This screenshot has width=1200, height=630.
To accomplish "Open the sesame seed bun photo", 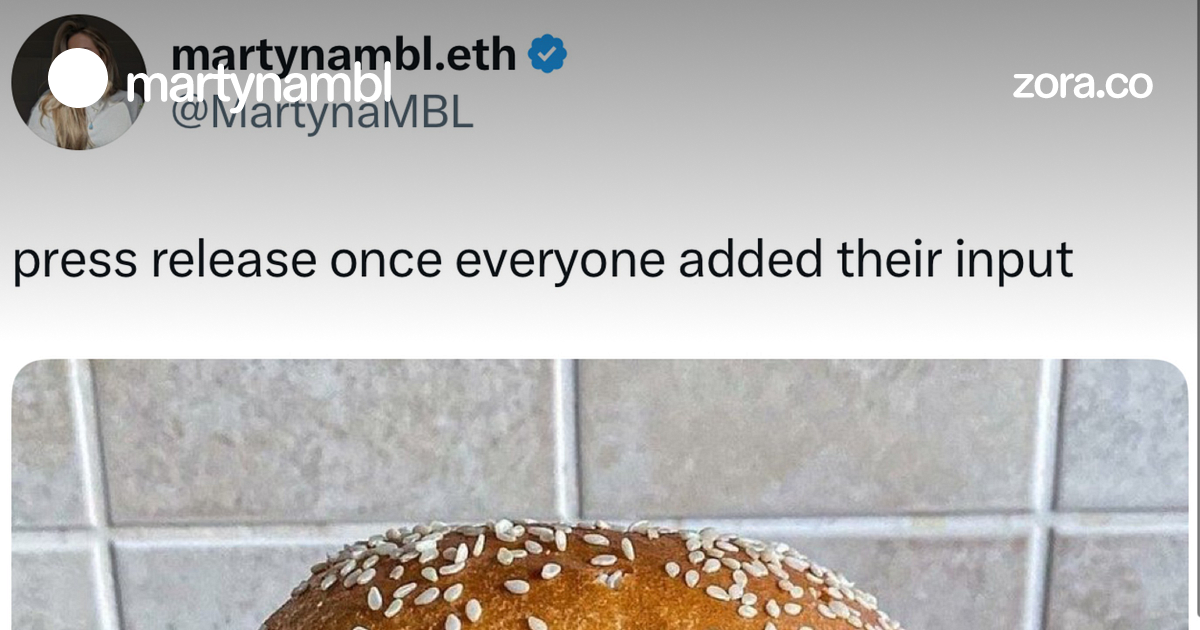I will coord(600,494).
